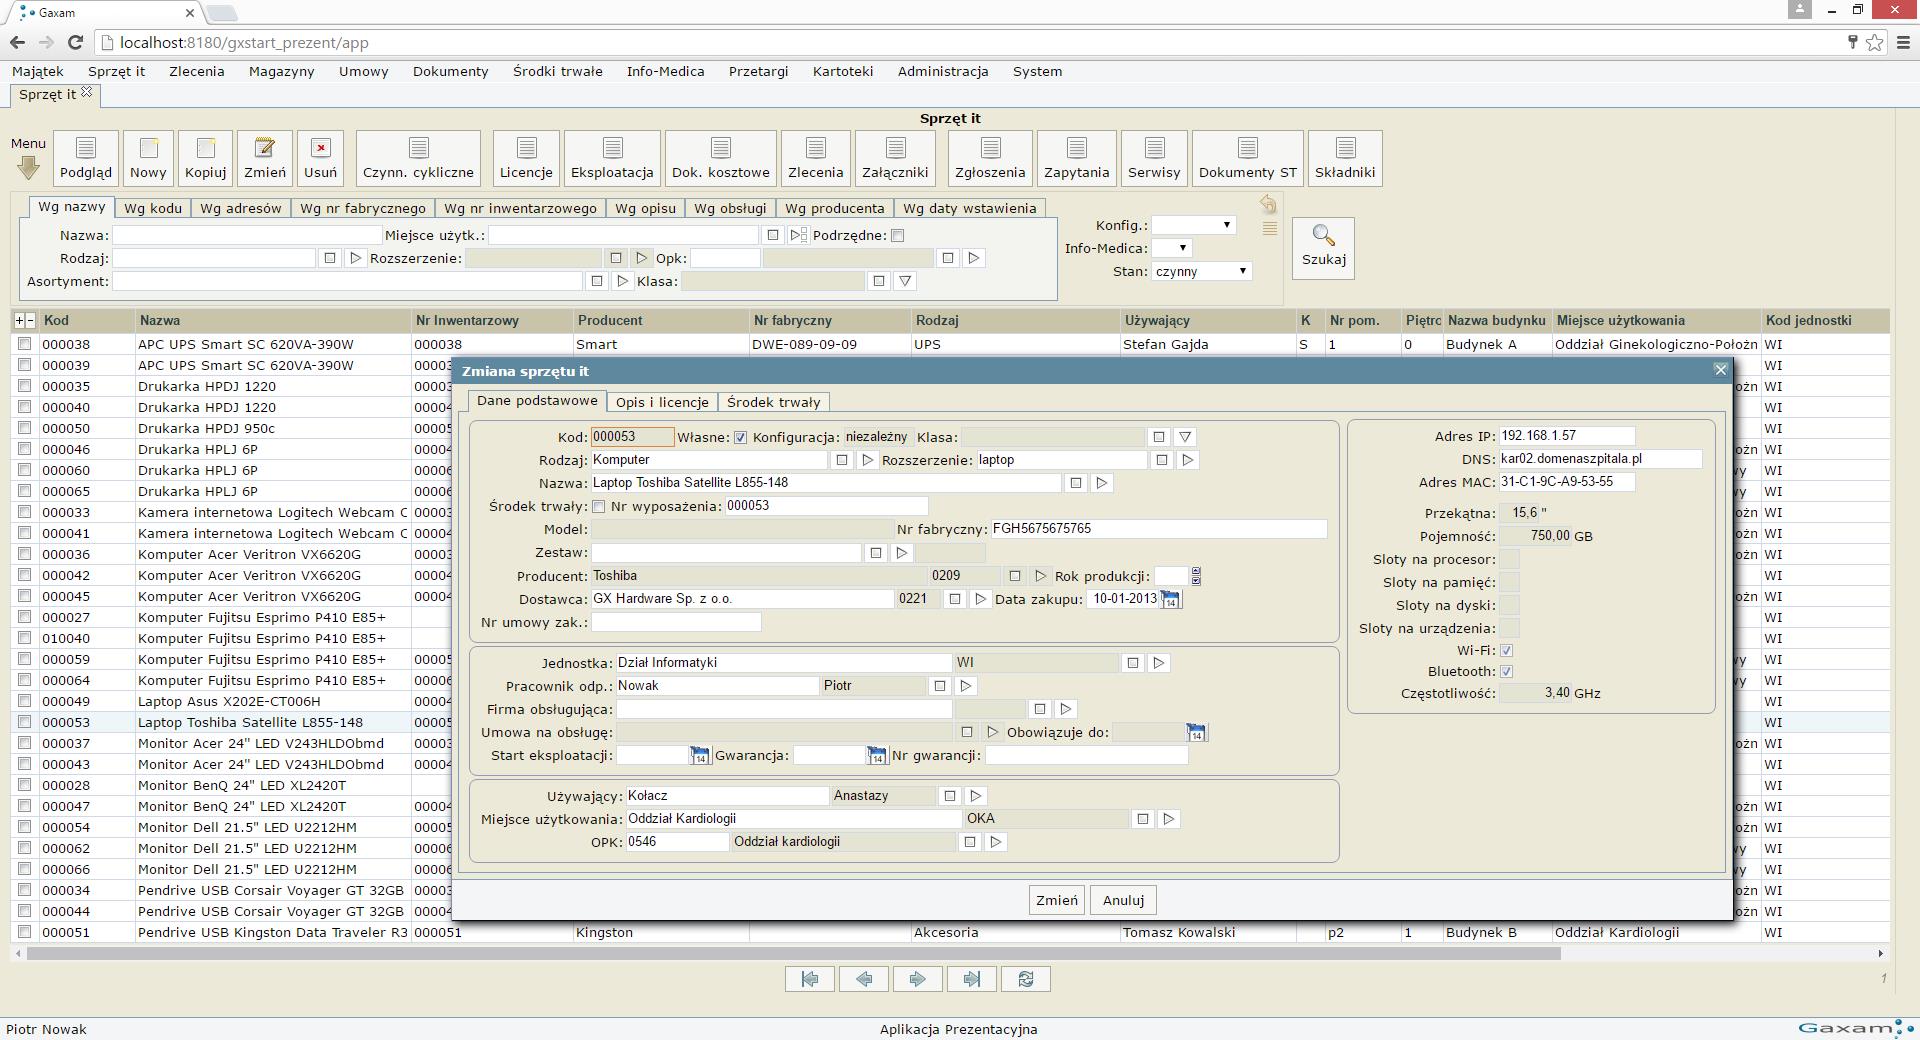This screenshot has height=1040, width=1920.
Task: Click the Nr fabryczny input field
Action: click(x=1158, y=529)
